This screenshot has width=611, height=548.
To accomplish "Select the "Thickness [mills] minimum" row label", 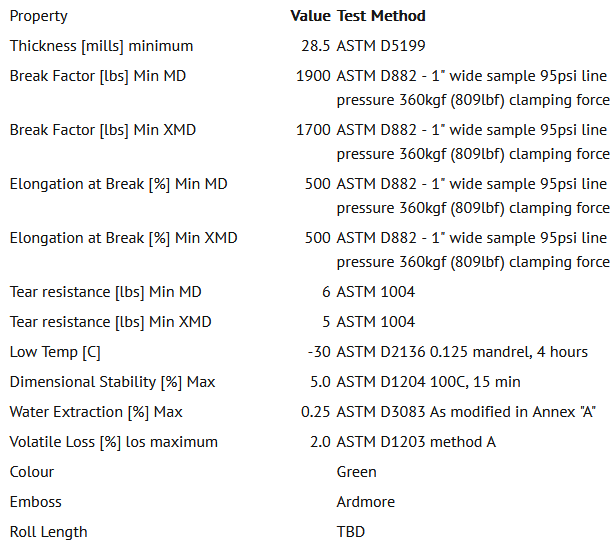I will (x=101, y=46).
